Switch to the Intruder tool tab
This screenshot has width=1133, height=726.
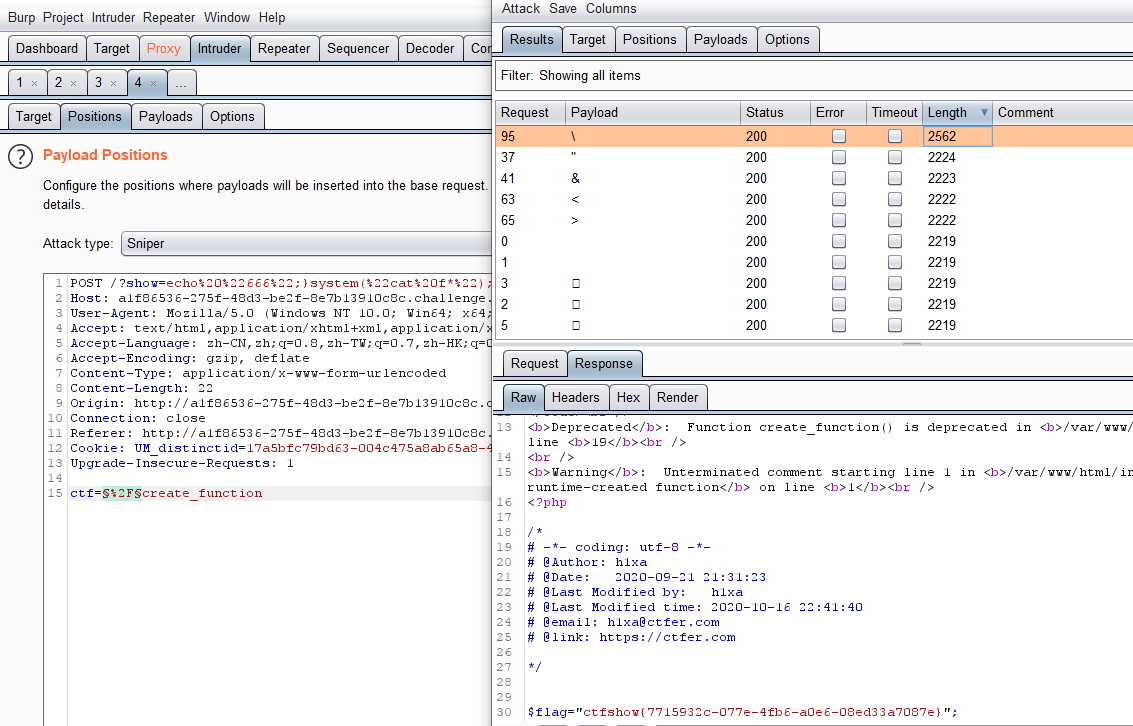click(220, 48)
